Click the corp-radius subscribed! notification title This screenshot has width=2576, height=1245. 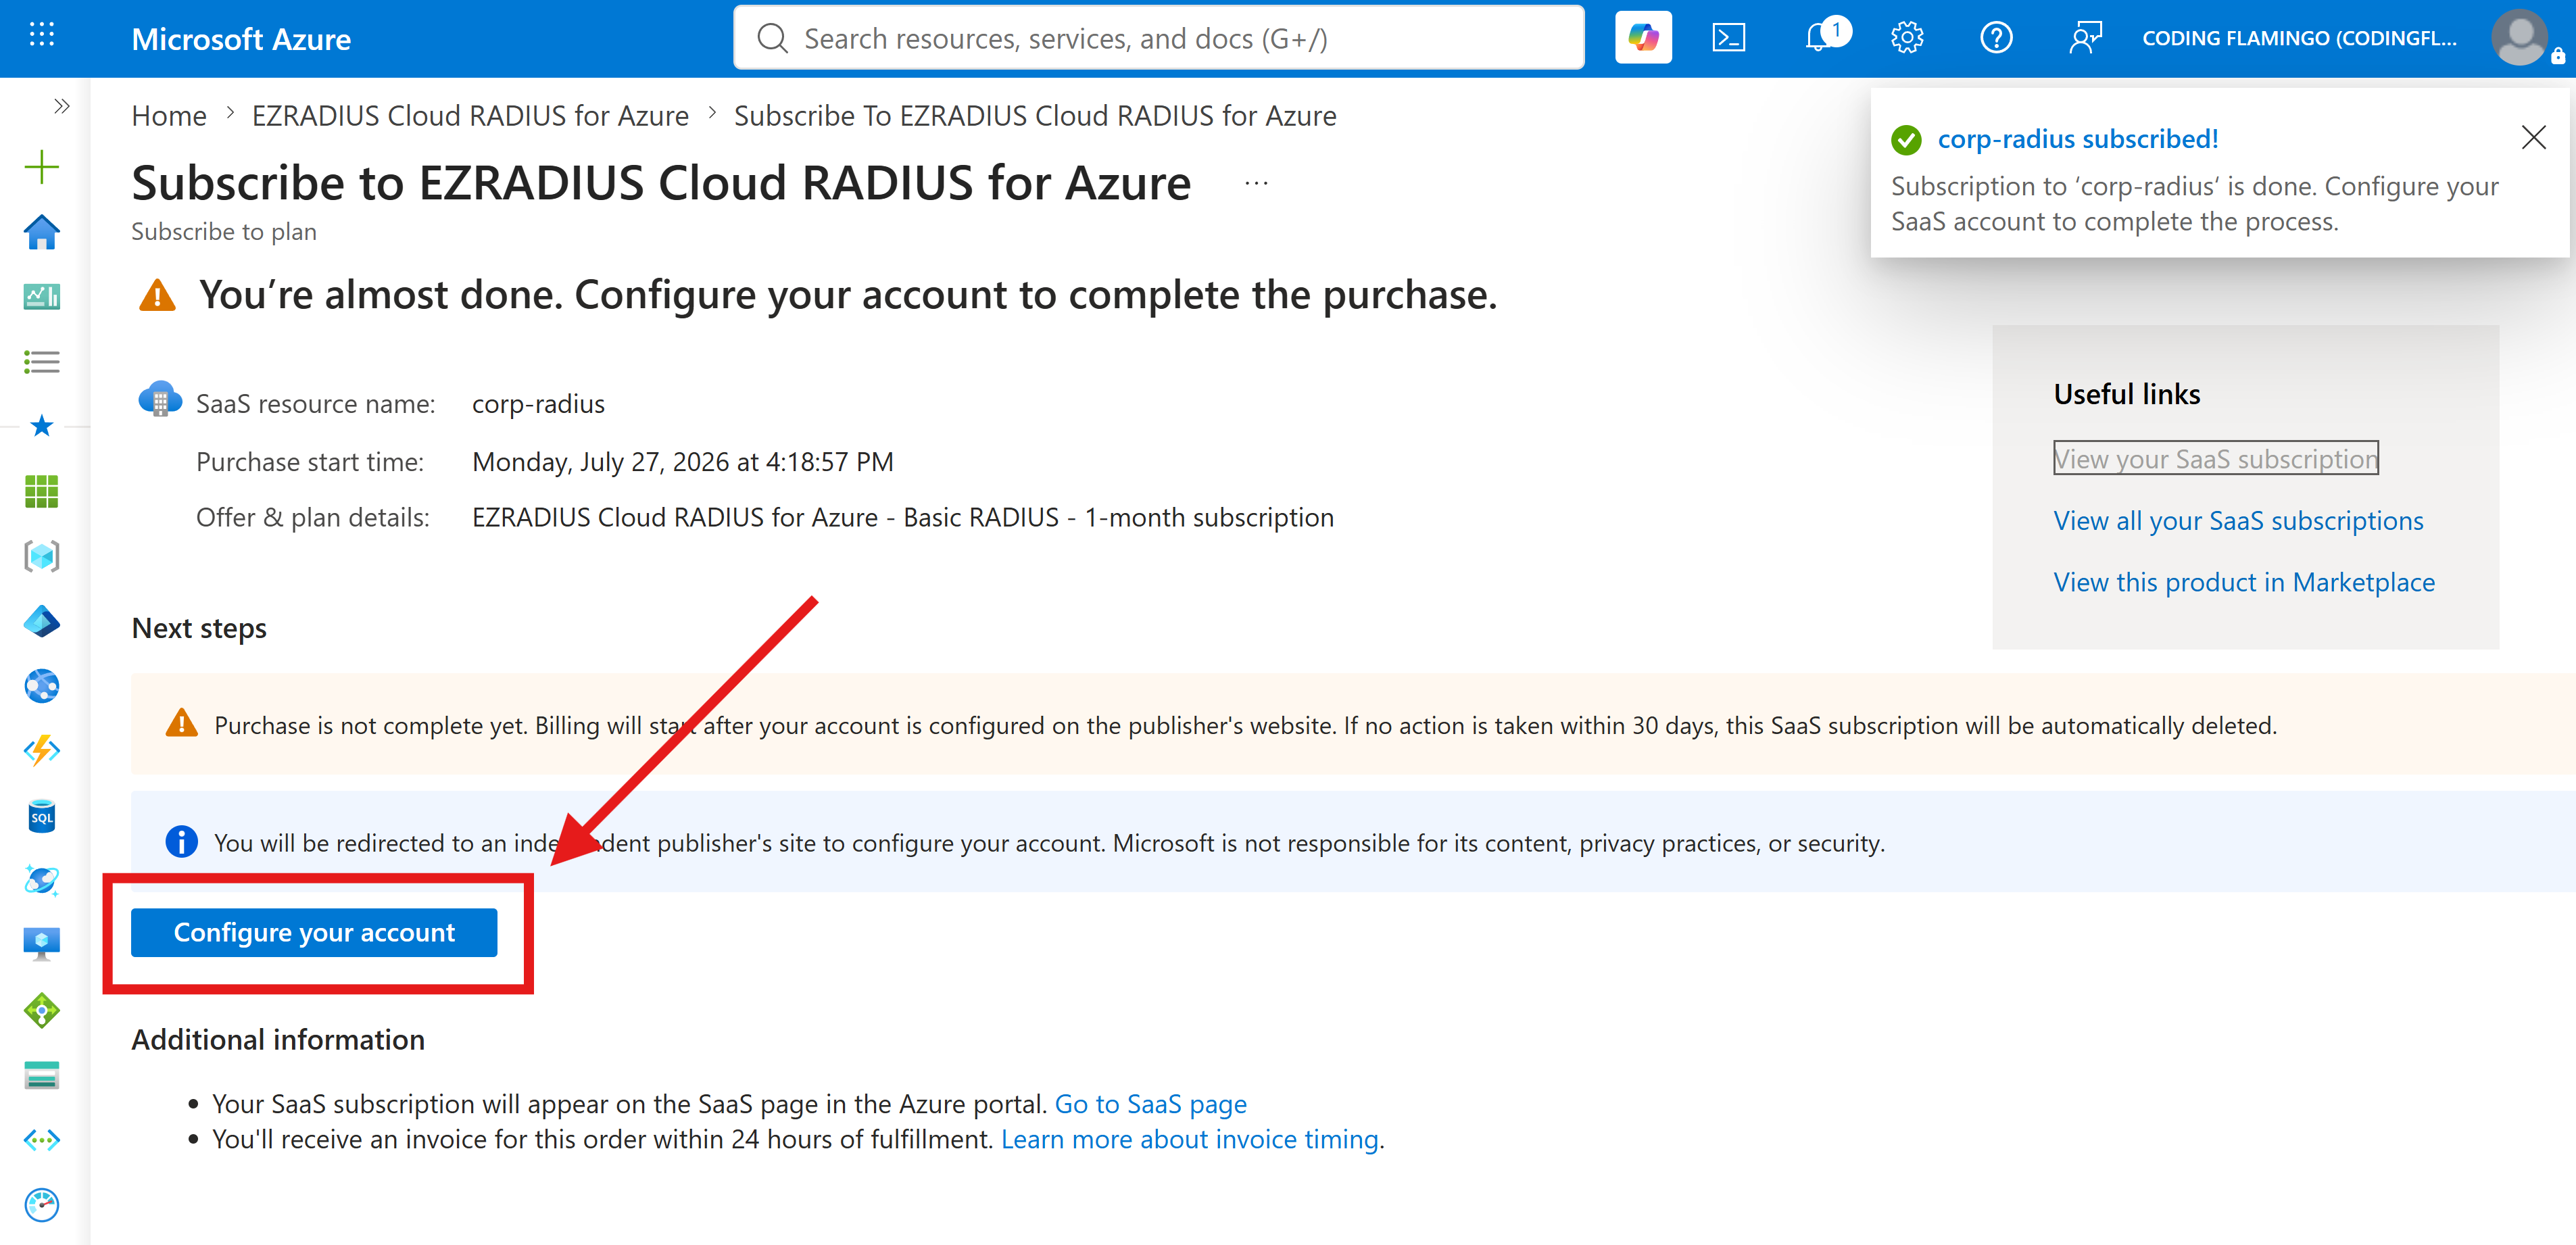(x=2078, y=139)
